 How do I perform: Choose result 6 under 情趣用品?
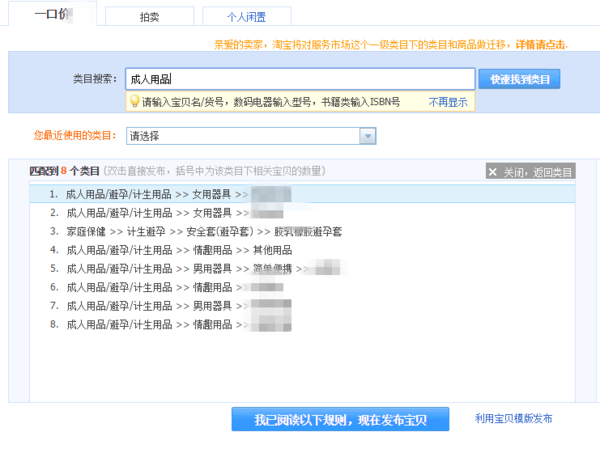tap(160, 287)
